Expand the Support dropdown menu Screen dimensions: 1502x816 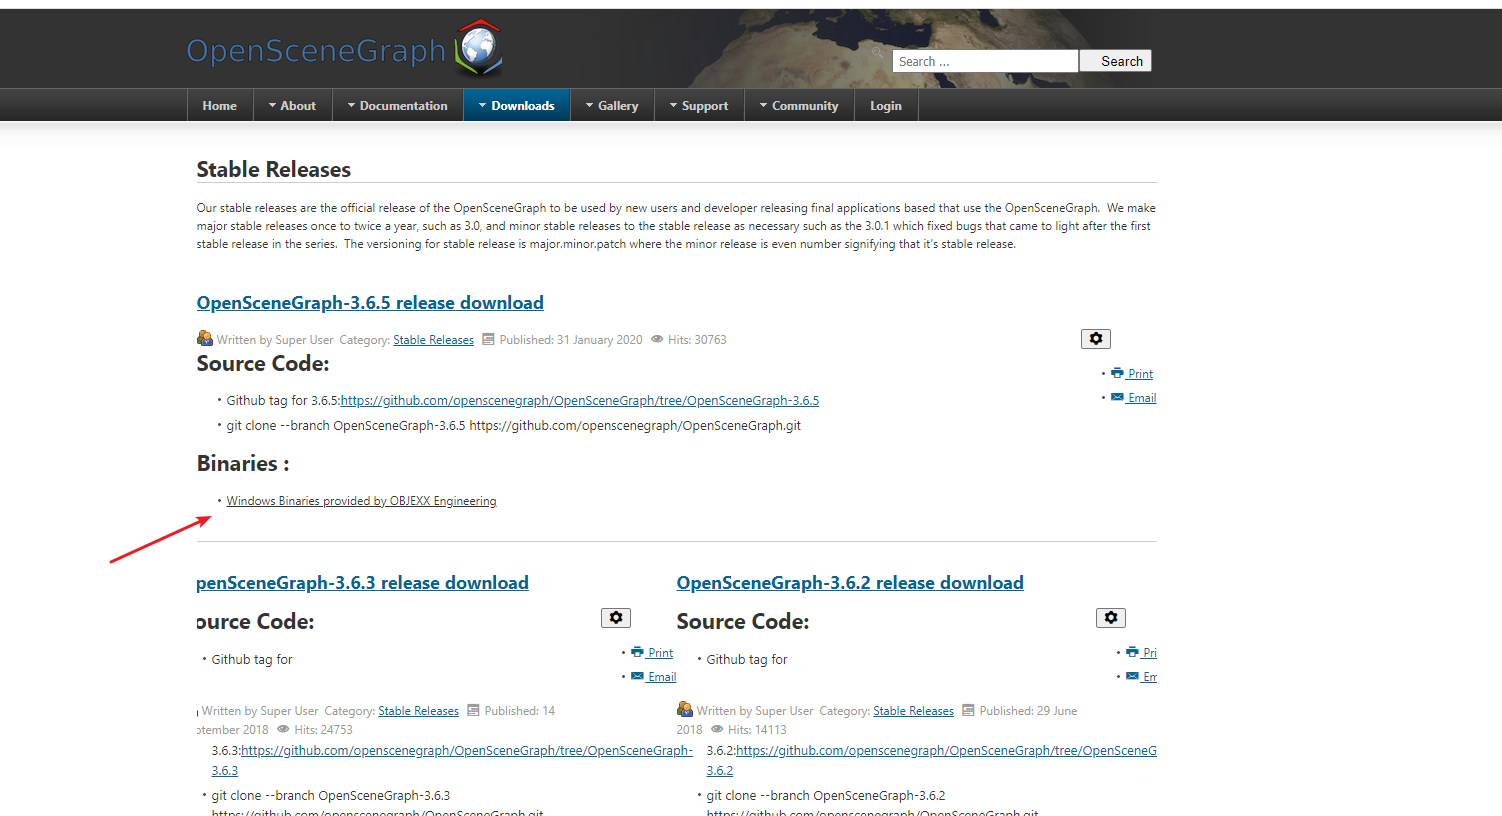[x=699, y=104]
